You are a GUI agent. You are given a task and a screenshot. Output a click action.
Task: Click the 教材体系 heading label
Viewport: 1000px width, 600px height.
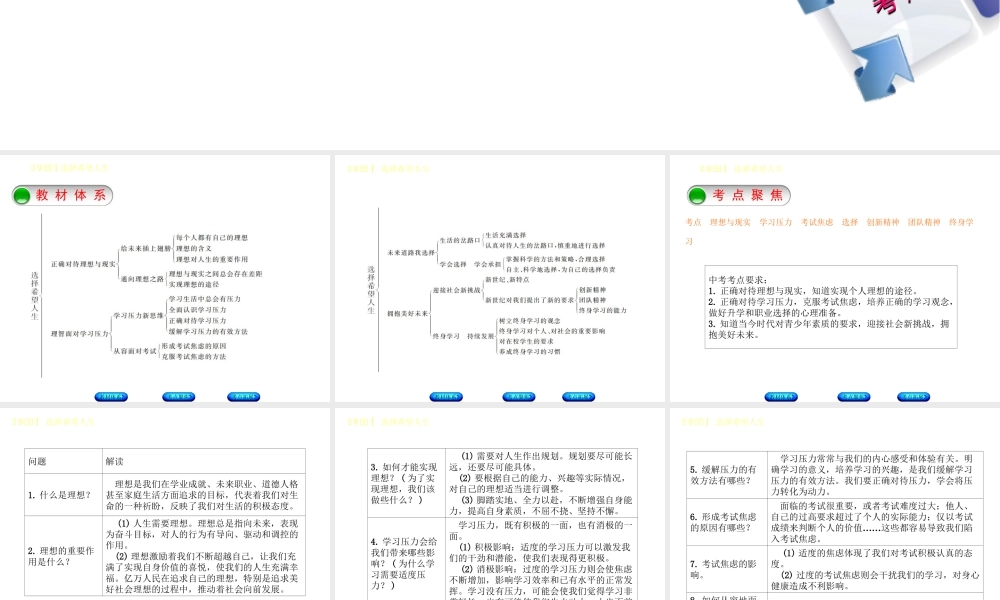click(x=71, y=195)
